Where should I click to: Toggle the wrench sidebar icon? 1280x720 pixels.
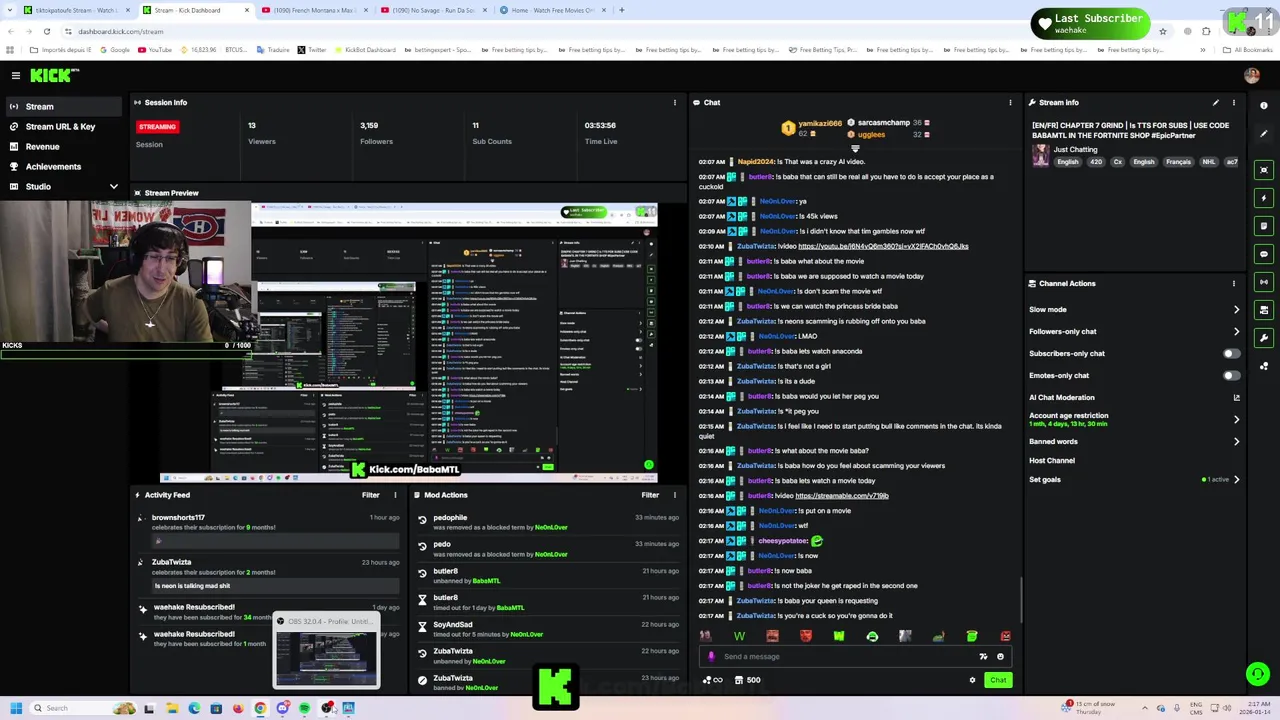coord(1264,338)
